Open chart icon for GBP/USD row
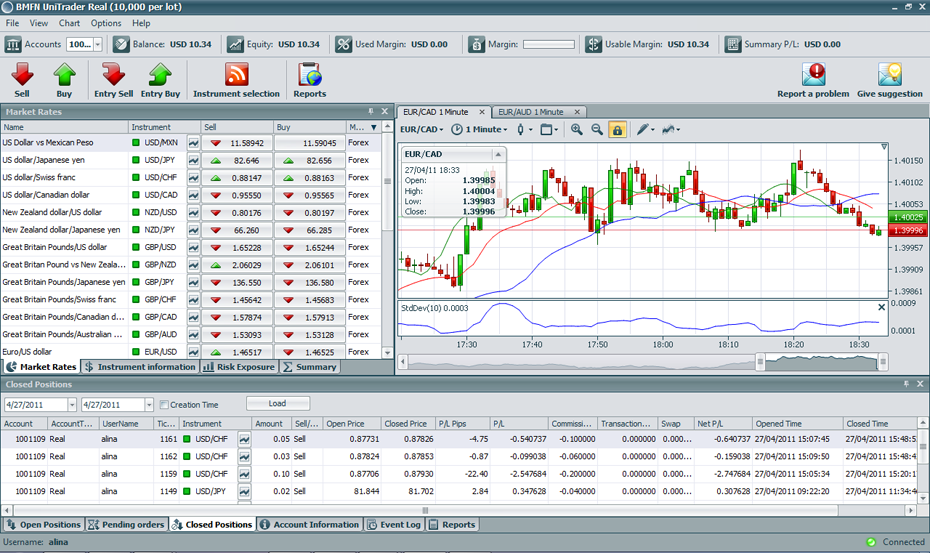This screenshot has width=930, height=553. coord(193,247)
